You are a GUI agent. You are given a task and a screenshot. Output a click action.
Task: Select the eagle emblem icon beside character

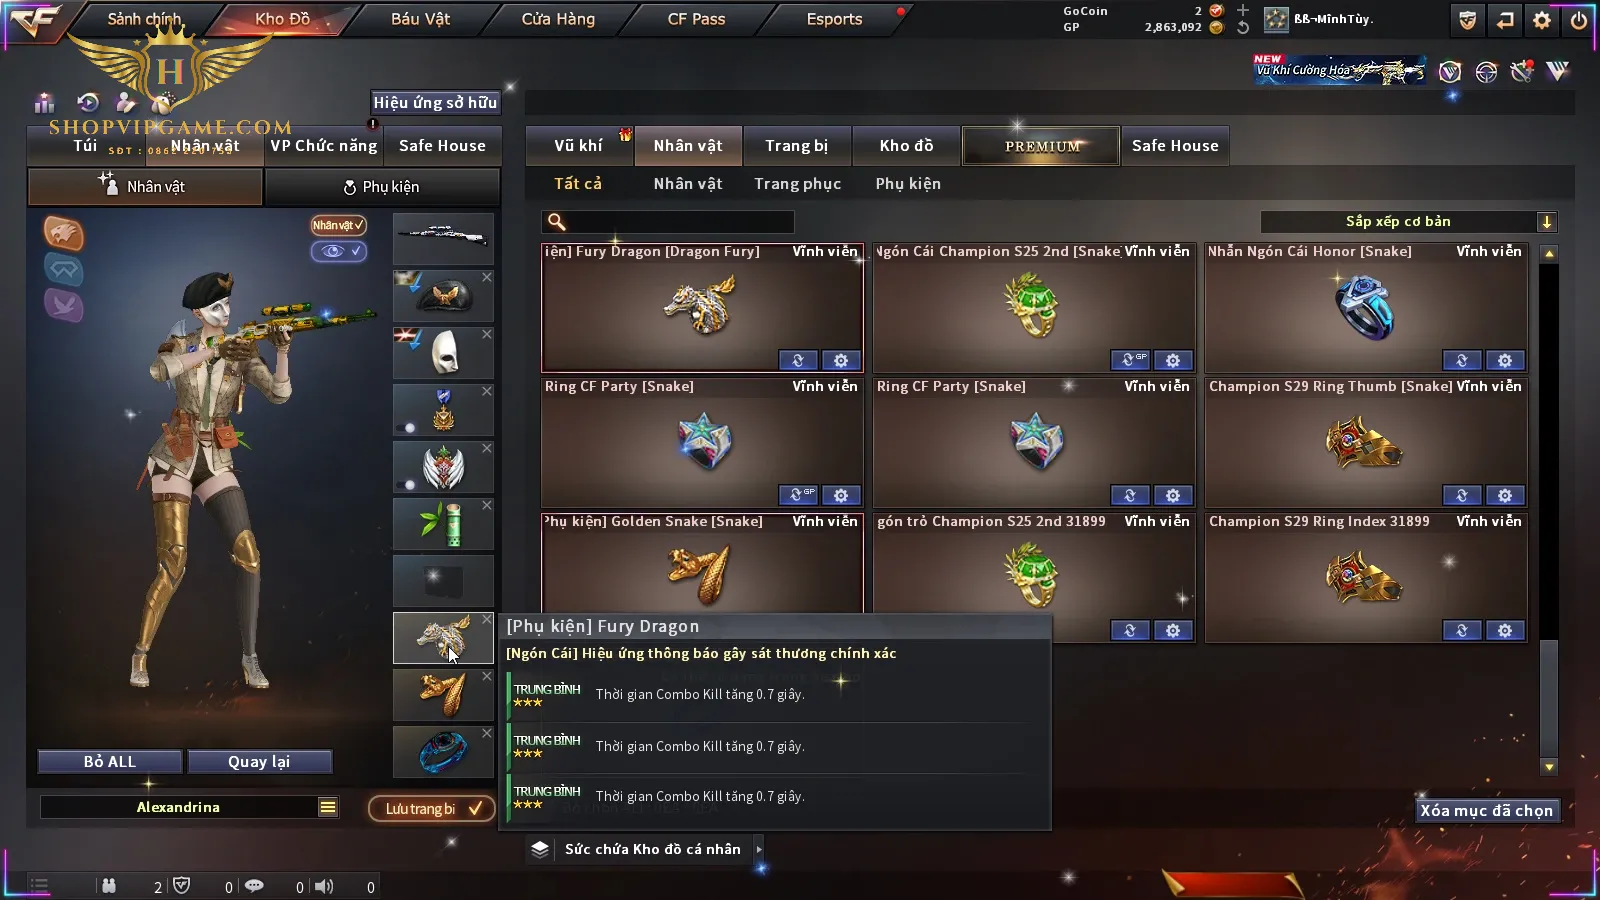[63, 233]
